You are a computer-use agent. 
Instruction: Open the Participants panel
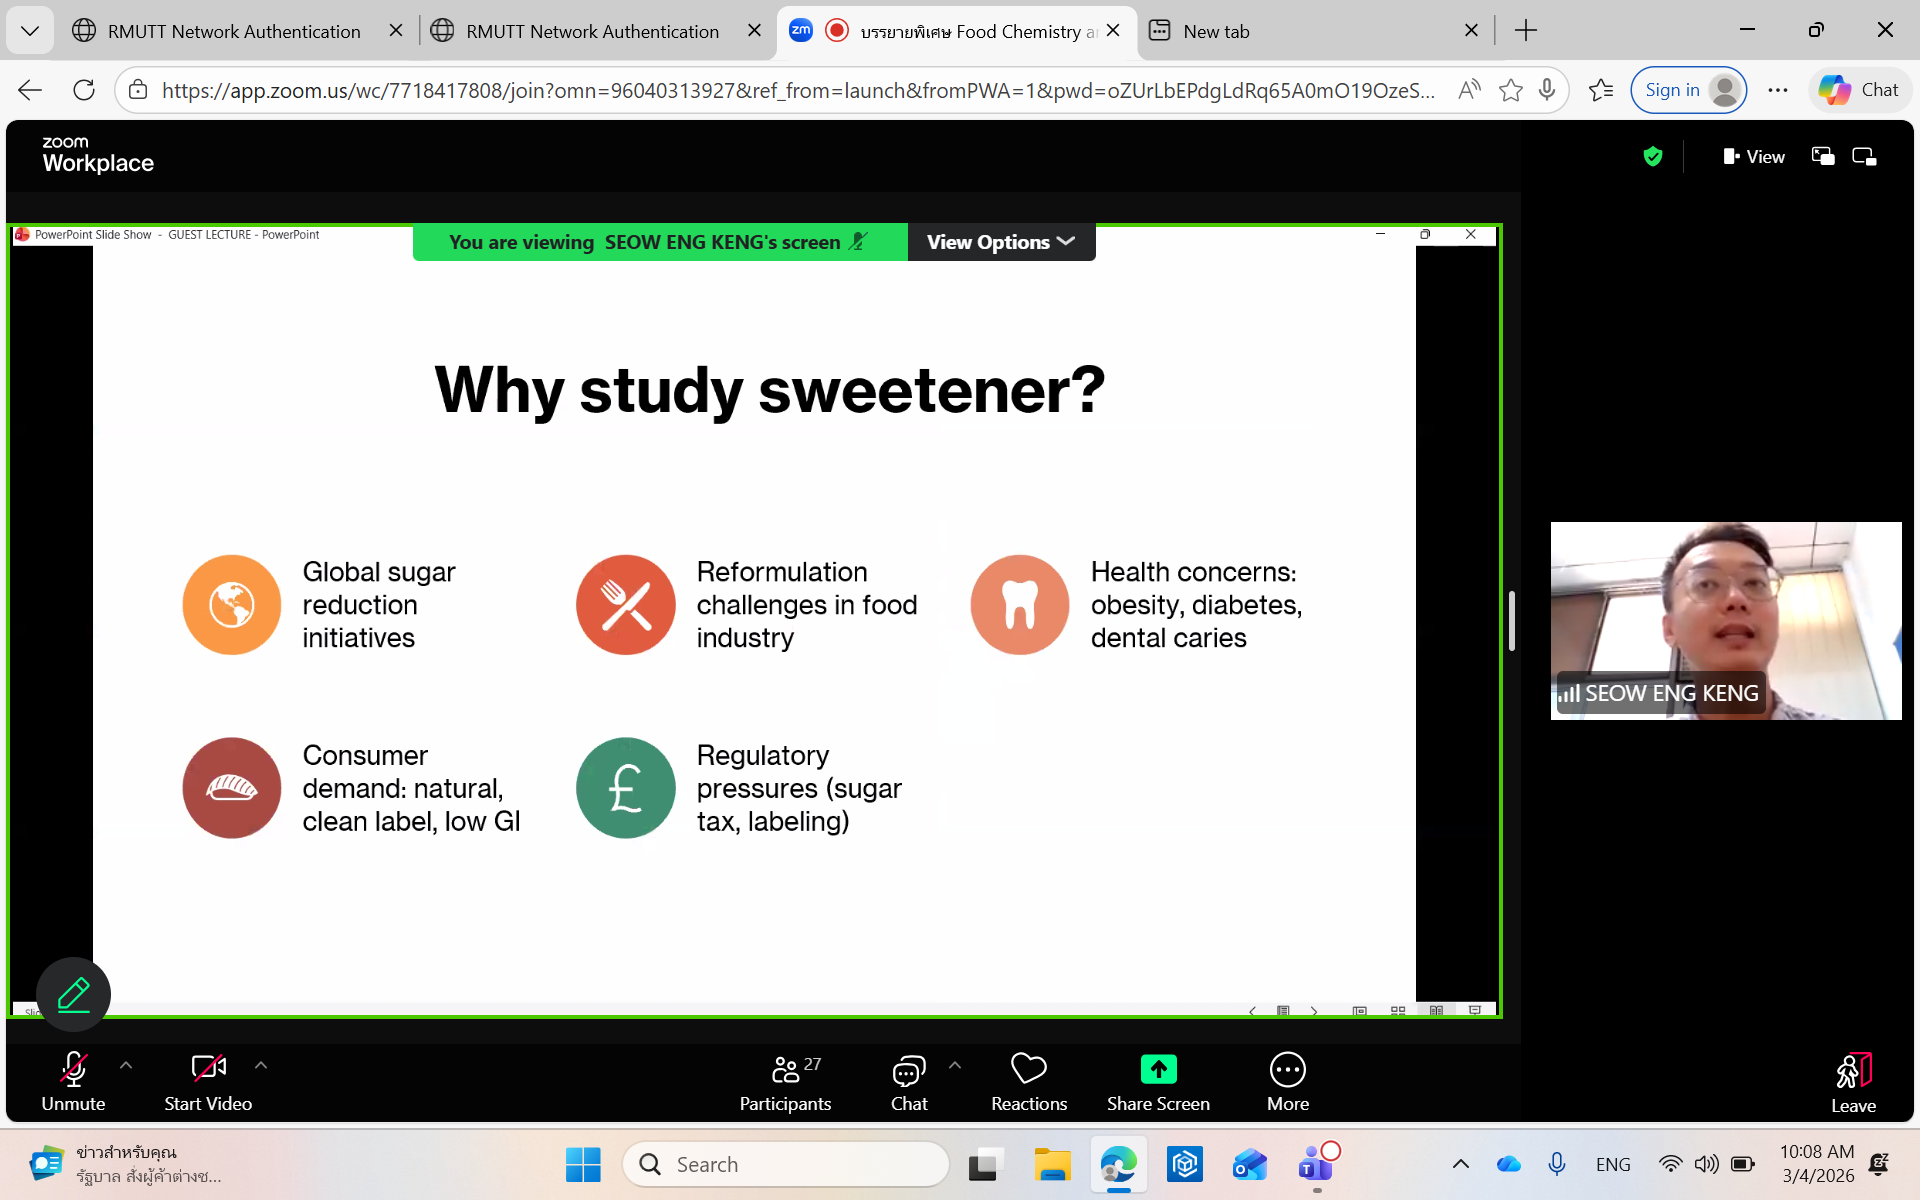[x=785, y=1082]
